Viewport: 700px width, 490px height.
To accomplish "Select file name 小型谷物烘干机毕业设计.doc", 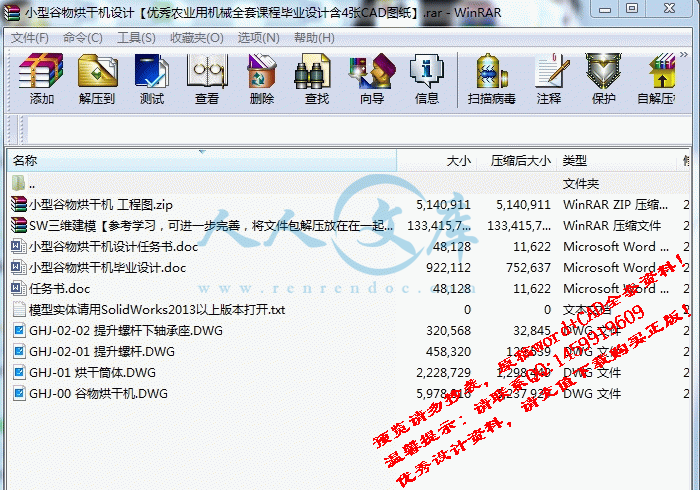I will 108,267.
